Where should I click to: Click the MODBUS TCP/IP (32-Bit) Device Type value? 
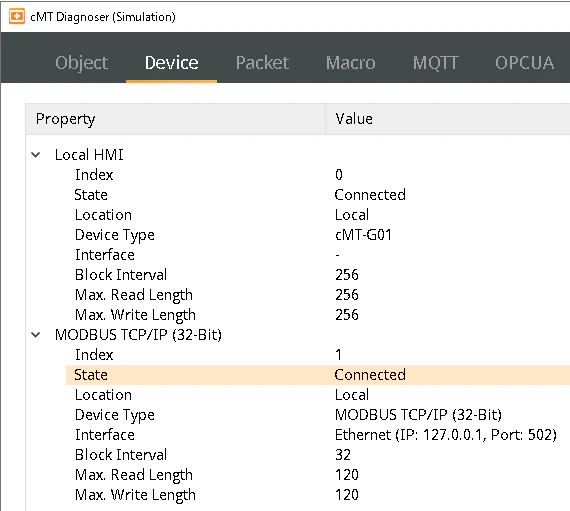point(418,415)
